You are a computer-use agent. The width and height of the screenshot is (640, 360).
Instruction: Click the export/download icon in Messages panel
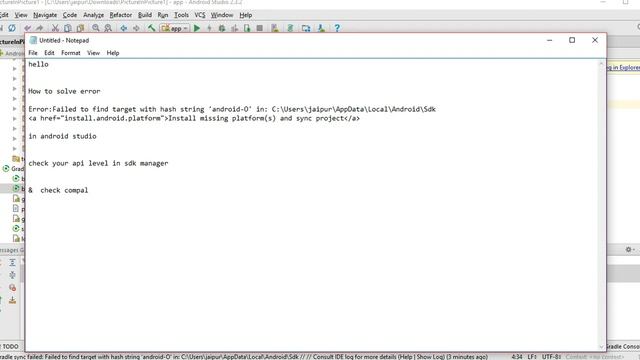13,300
